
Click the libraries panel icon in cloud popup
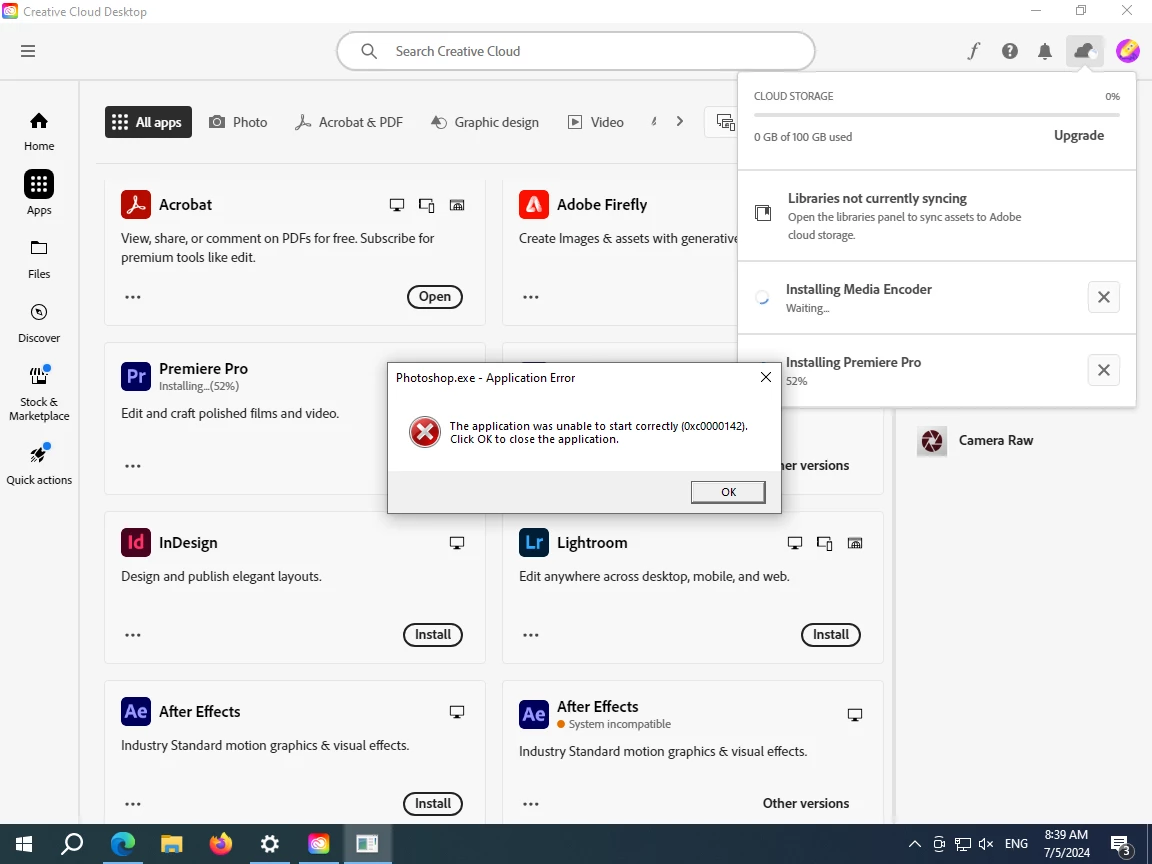coord(763,213)
